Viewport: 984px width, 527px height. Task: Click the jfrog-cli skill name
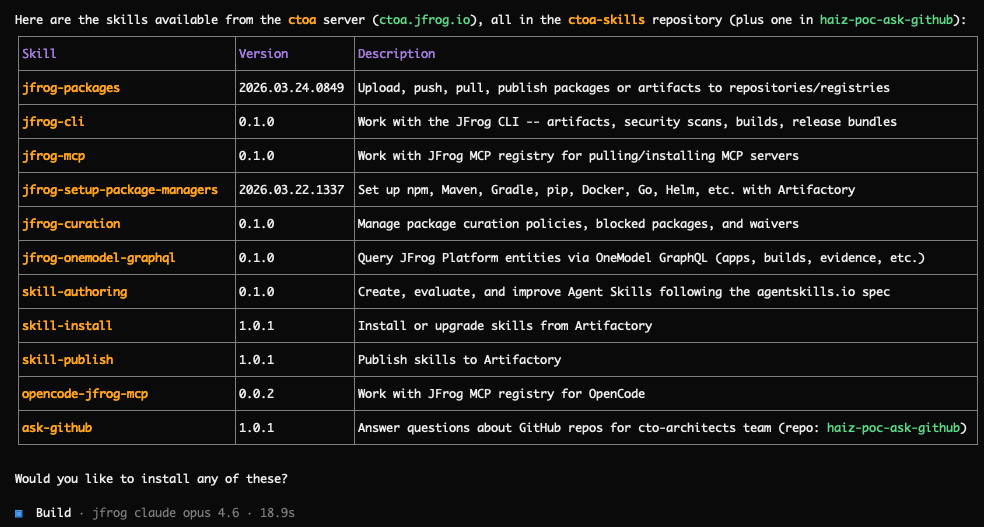pyautogui.click(x=53, y=122)
